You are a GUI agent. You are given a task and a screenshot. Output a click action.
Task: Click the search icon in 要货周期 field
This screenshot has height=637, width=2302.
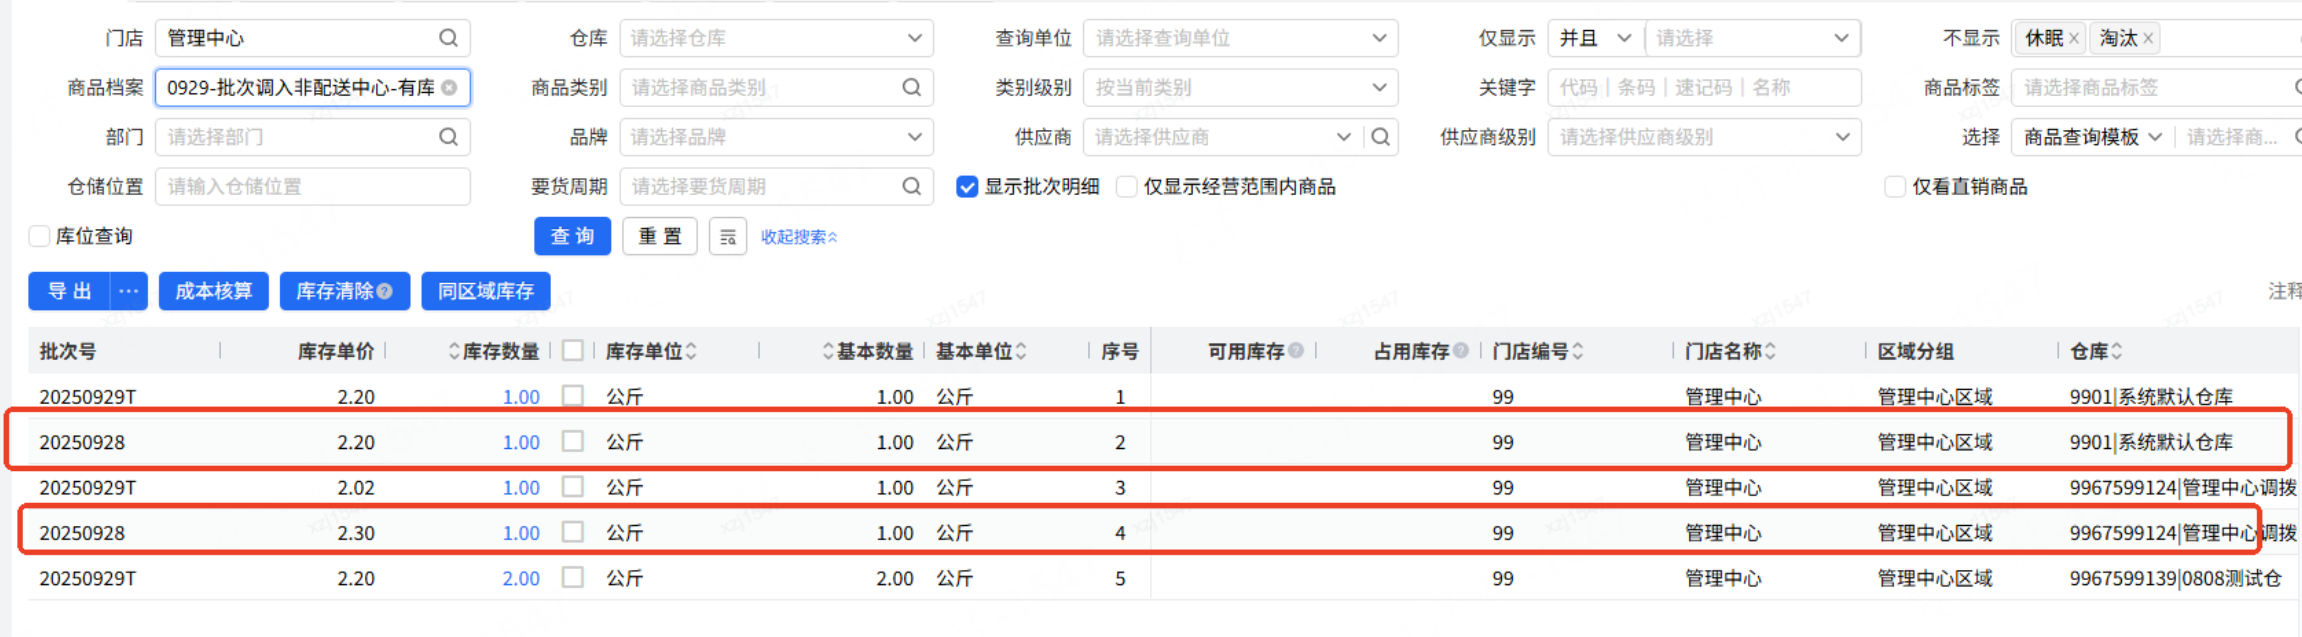pos(911,186)
